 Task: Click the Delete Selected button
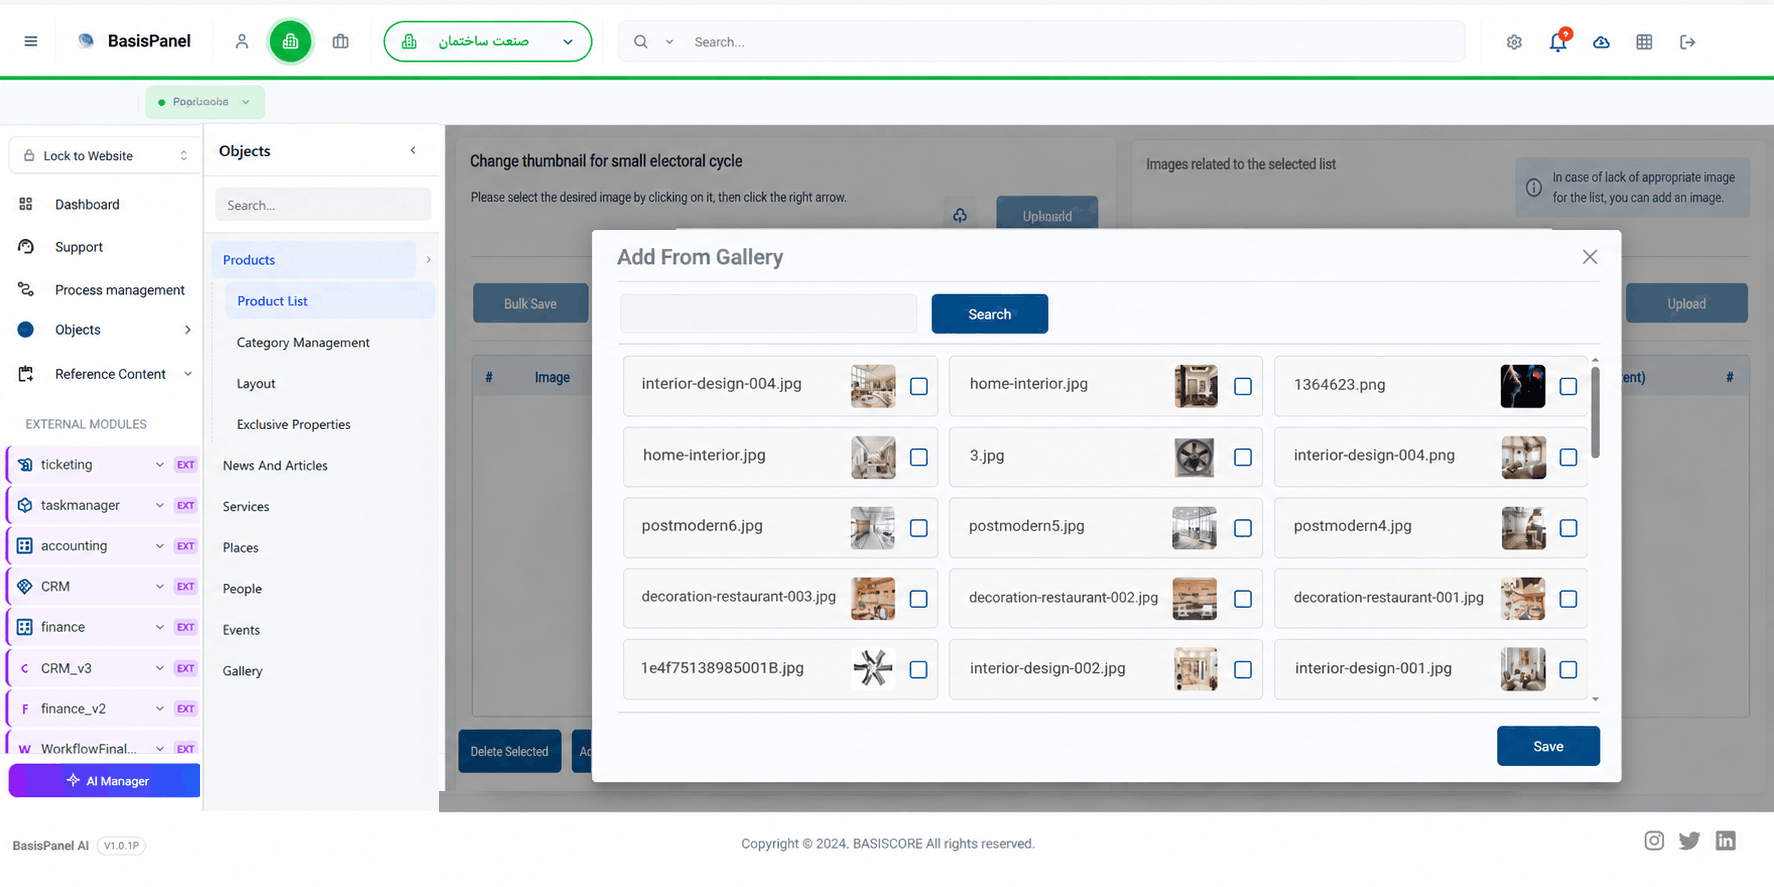coord(510,752)
